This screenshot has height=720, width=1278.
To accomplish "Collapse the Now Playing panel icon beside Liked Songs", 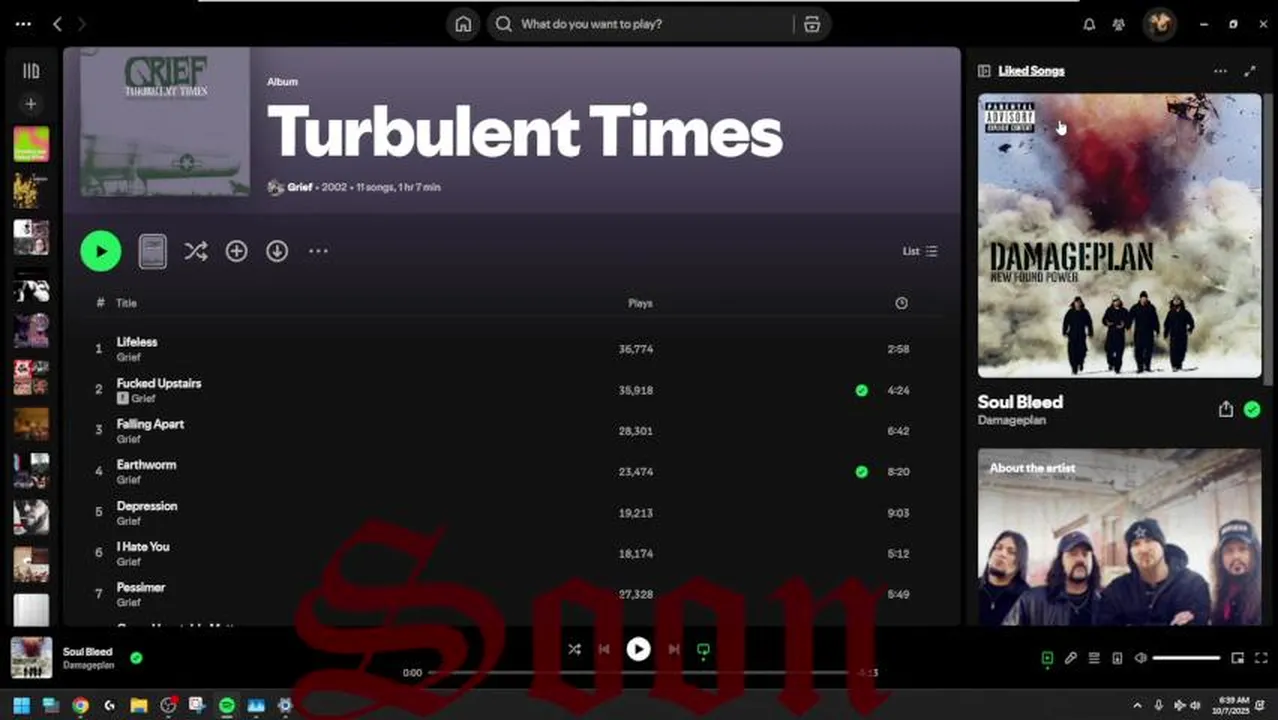I will tap(984, 71).
